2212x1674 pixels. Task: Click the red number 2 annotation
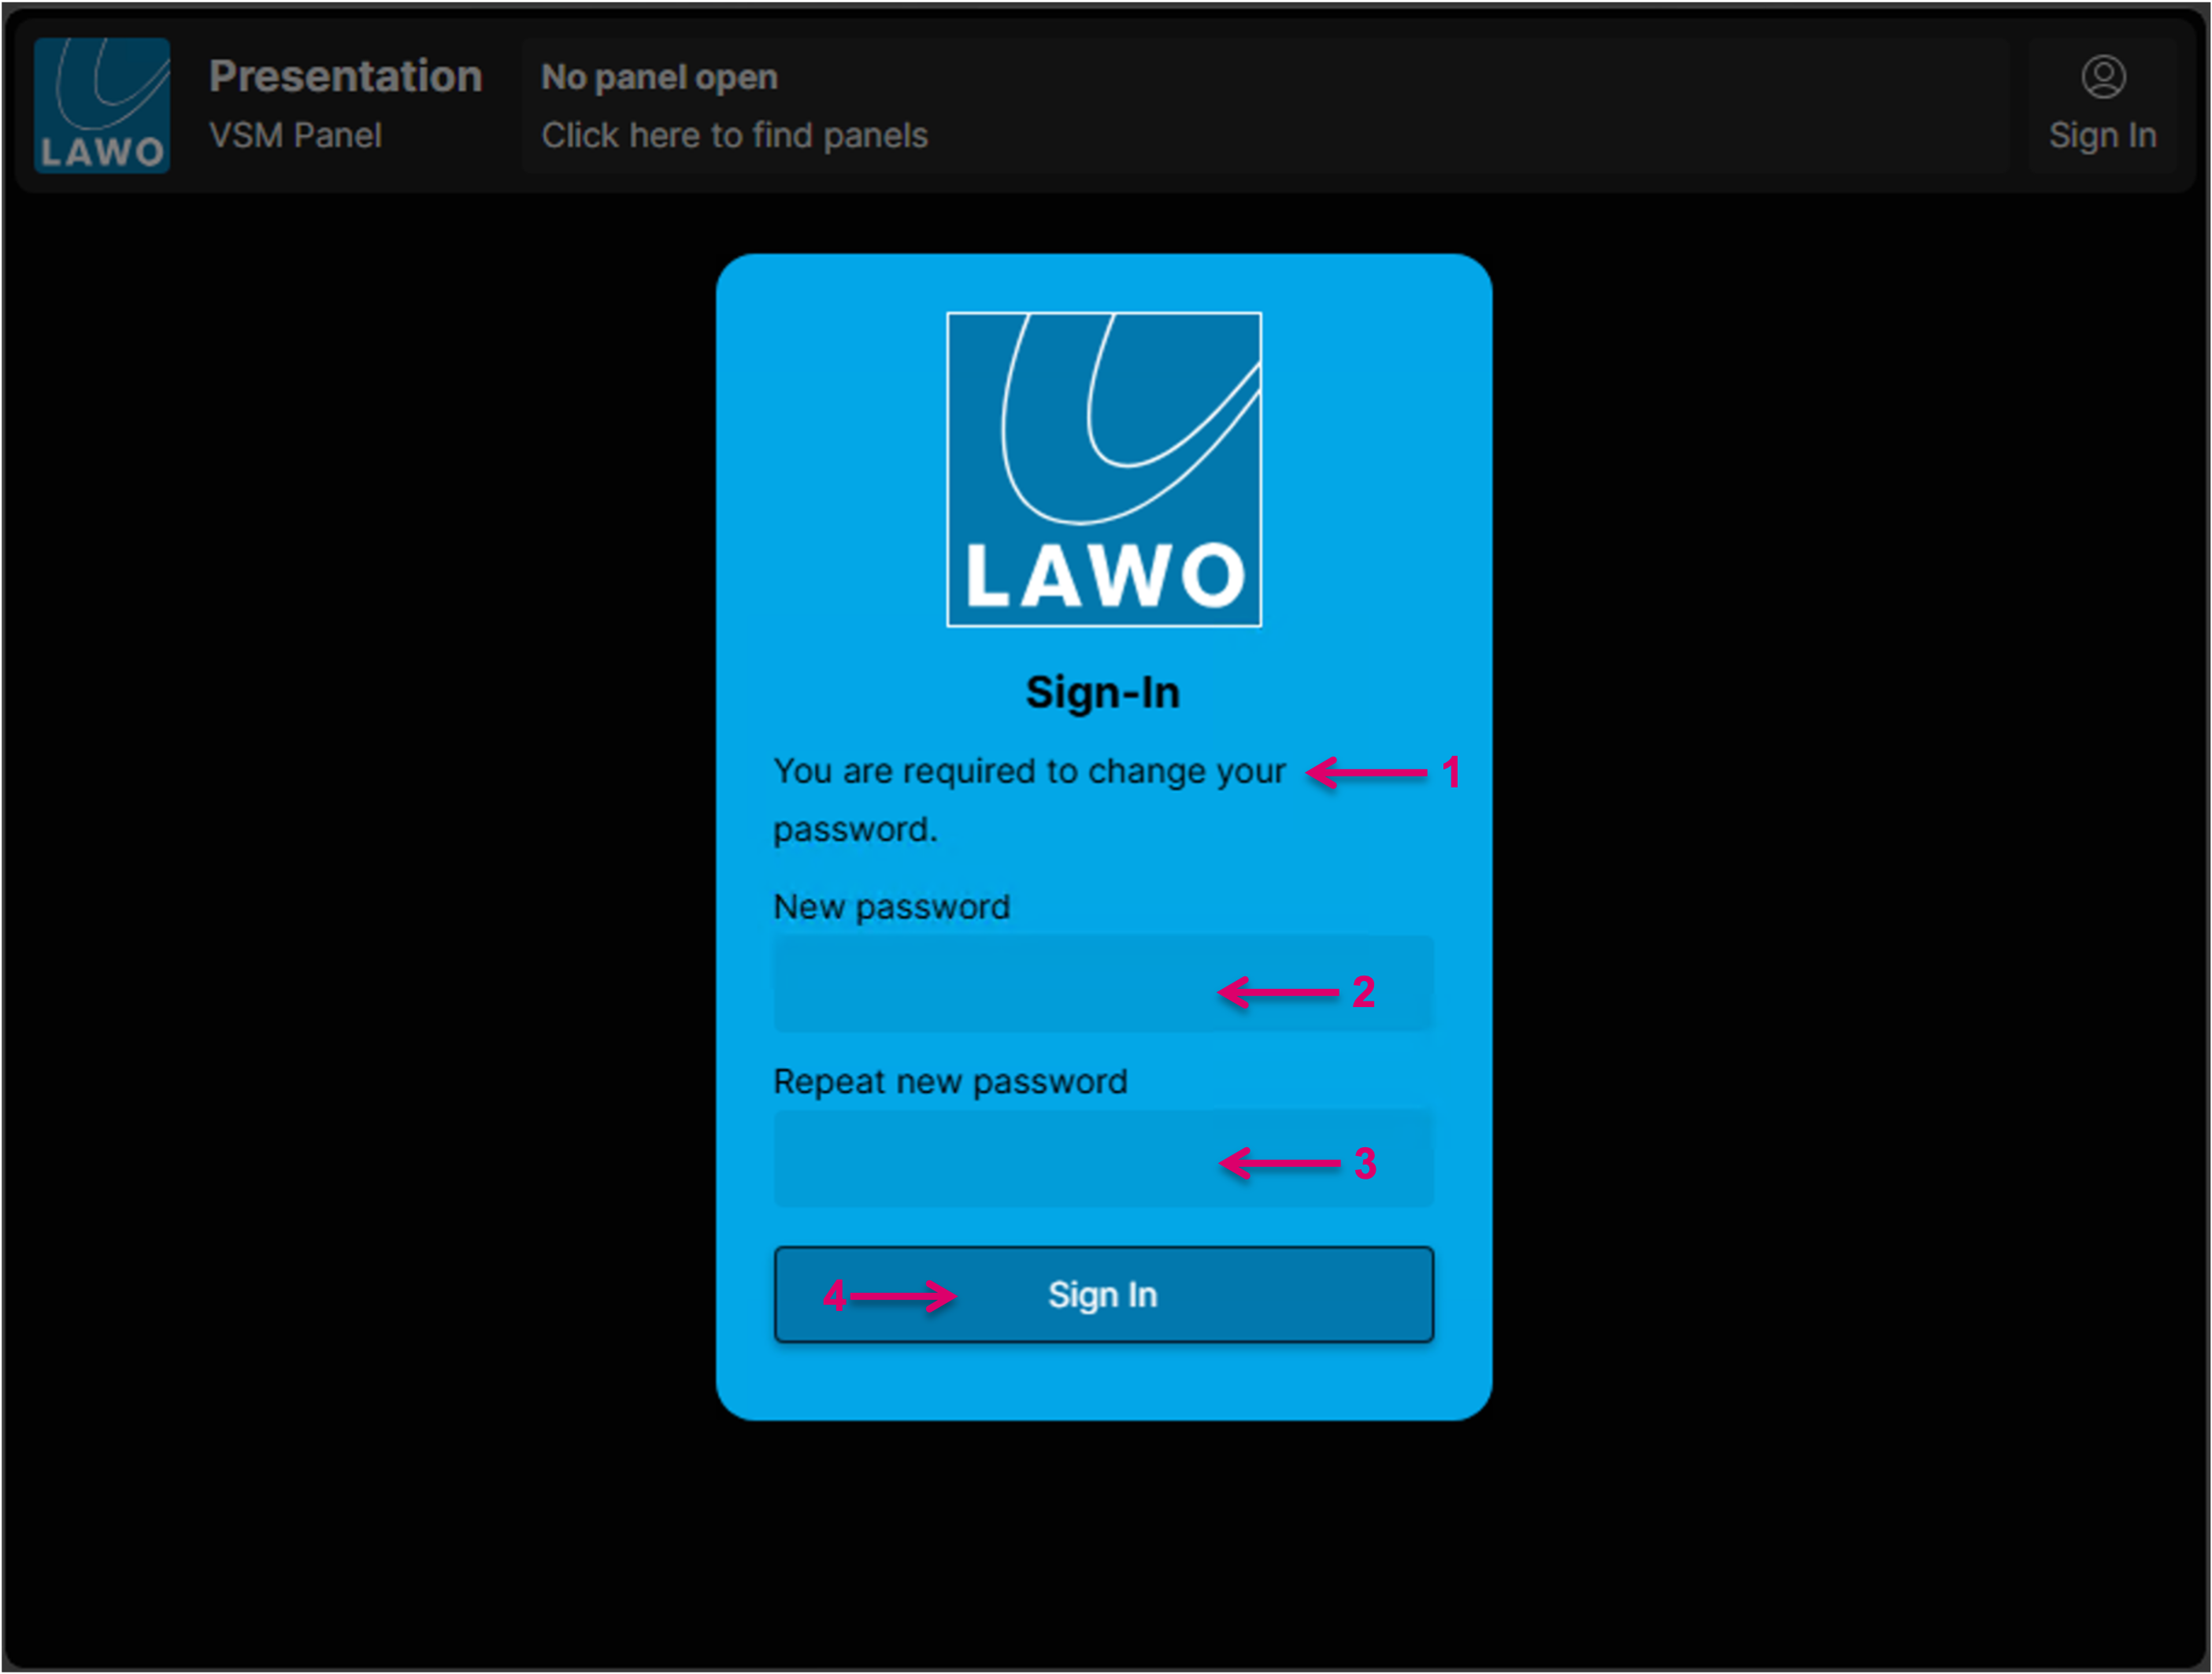click(x=1362, y=992)
